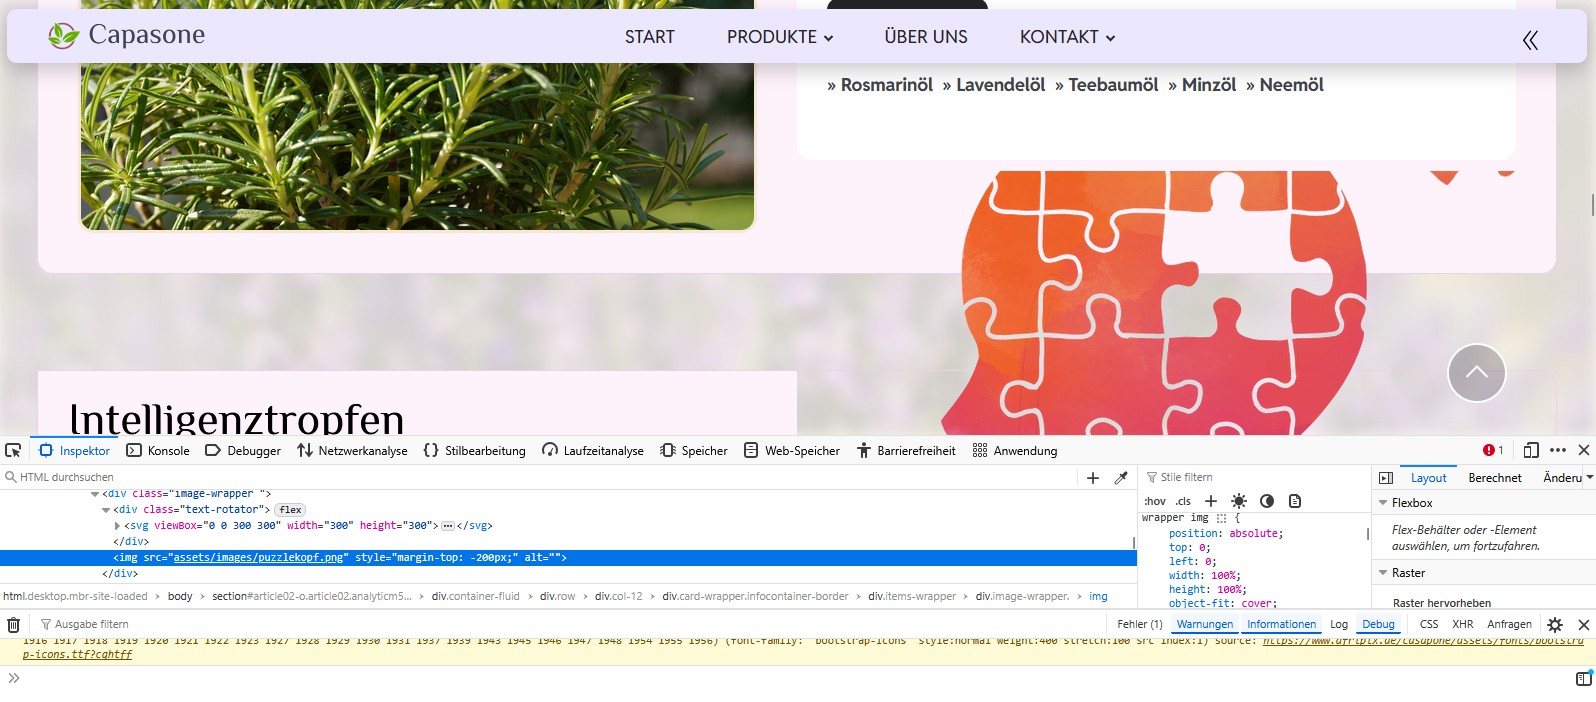Click the scroll-to-top round button
The image size is (1596, 702).
(1477, 373)
